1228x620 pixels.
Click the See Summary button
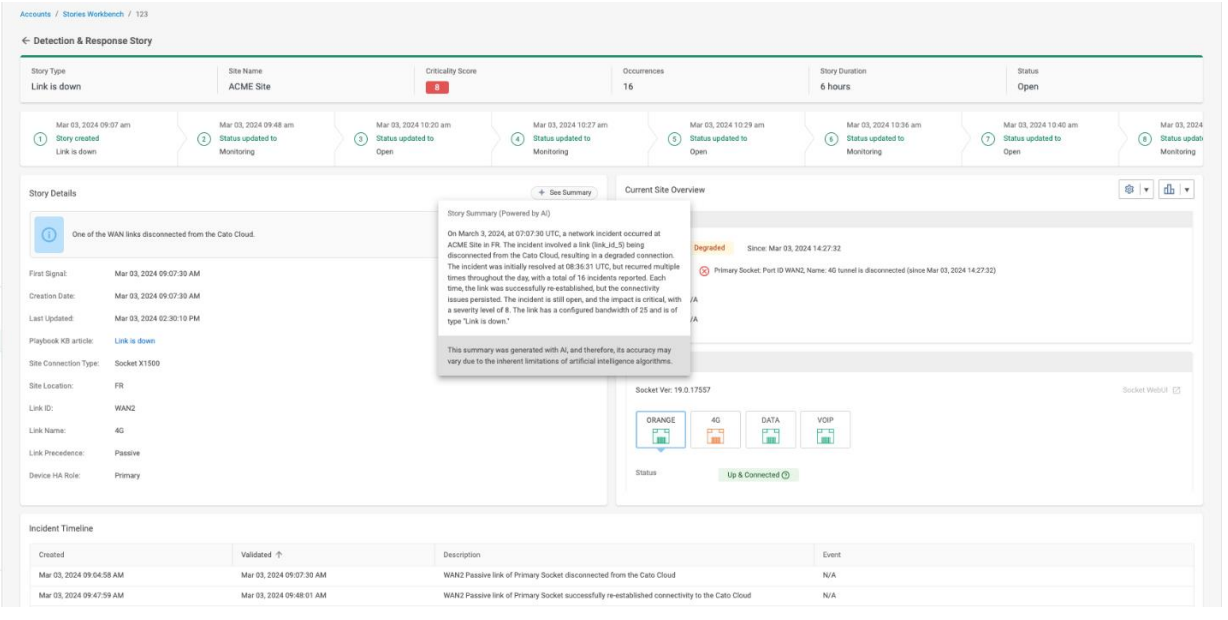pyautogui.click(x=564, y=192)
